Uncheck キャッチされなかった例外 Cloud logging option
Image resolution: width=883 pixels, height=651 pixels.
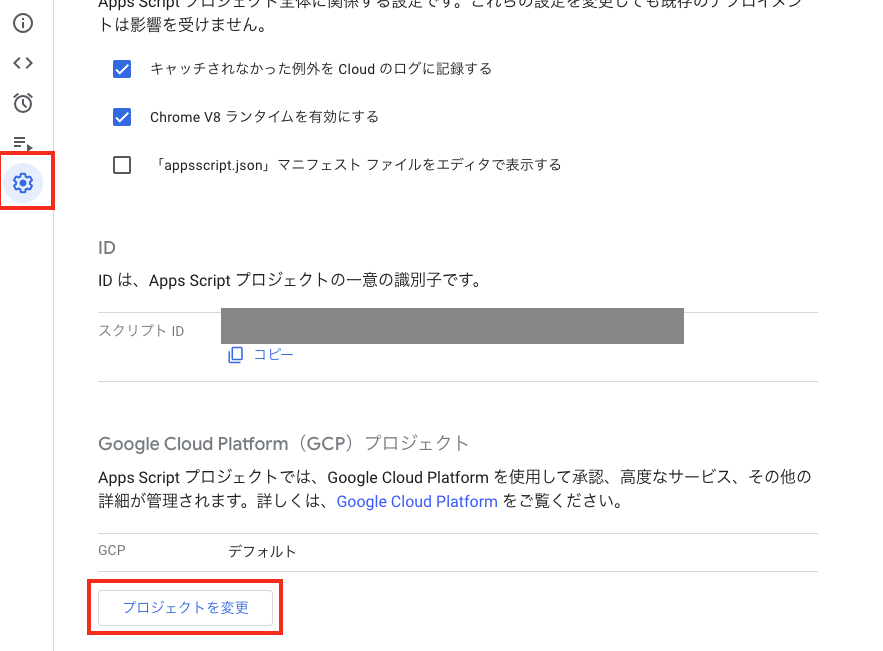point(121,69)
